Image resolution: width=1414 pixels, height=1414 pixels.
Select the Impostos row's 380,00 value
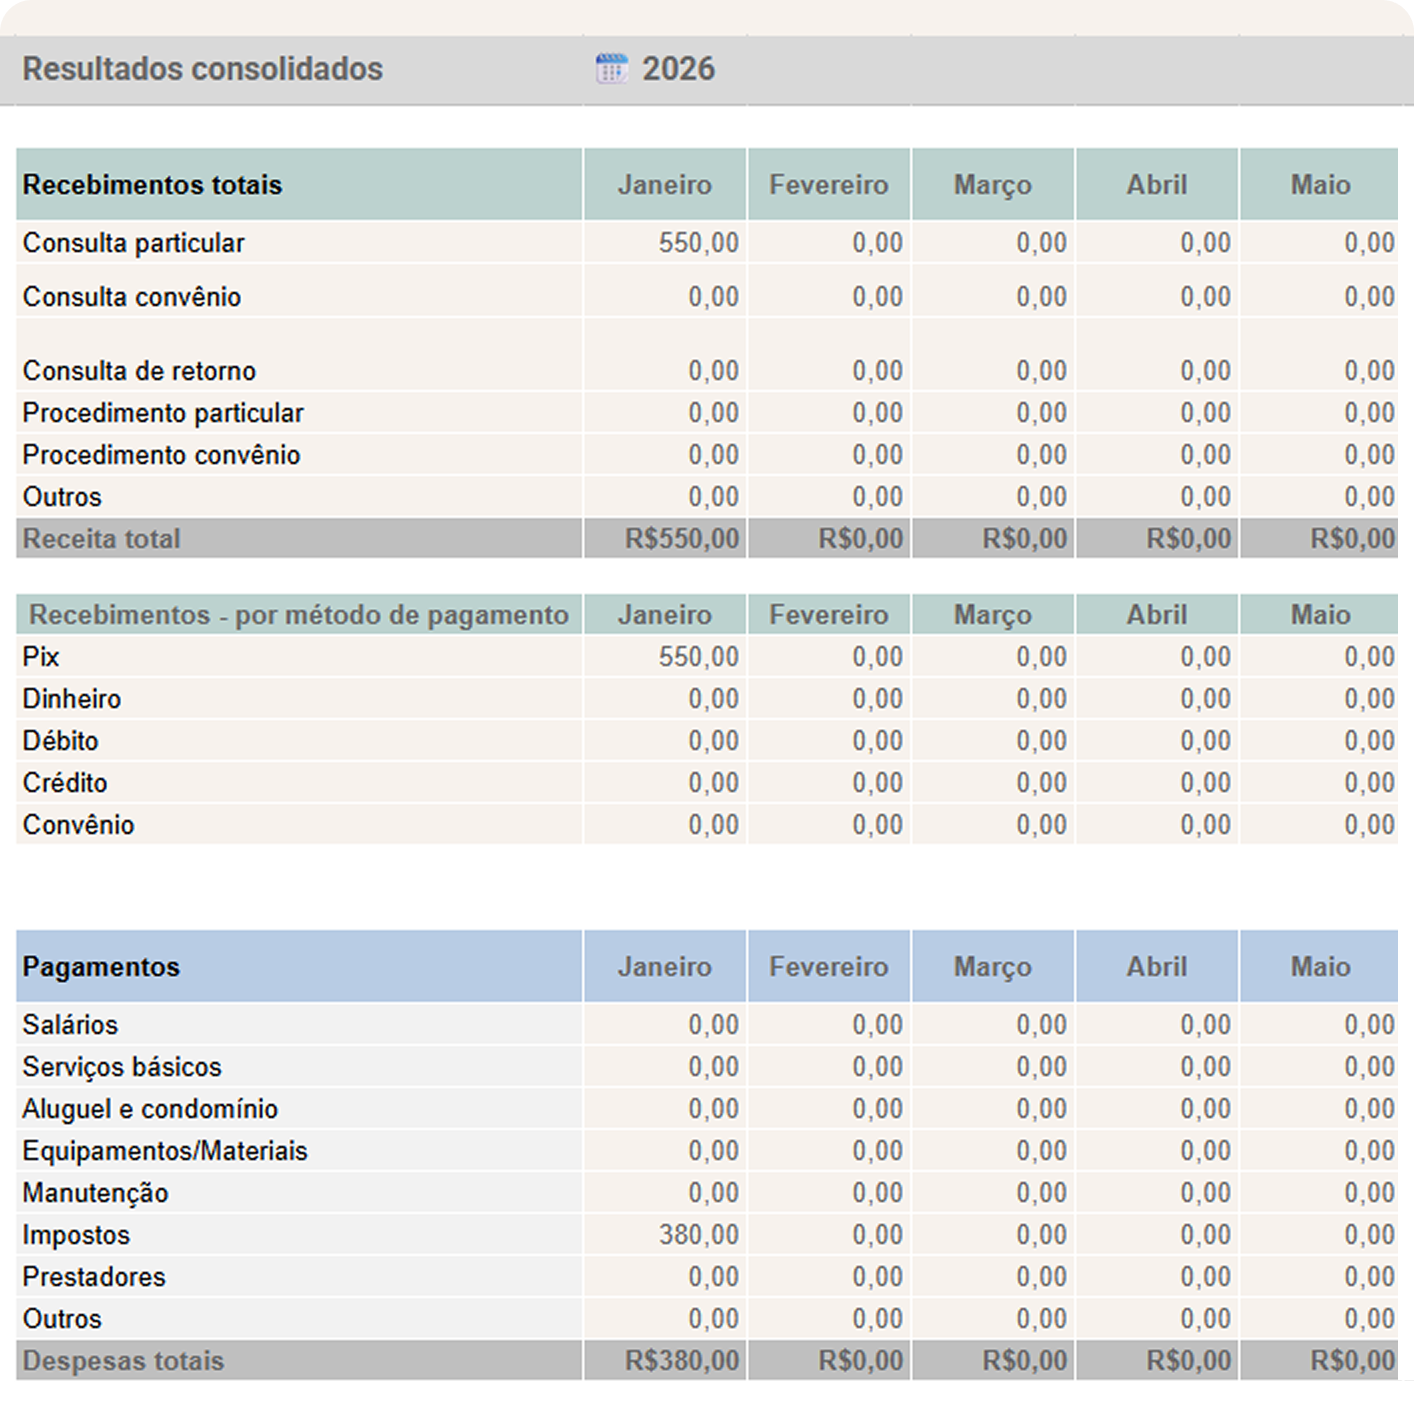coord(698,1235)
